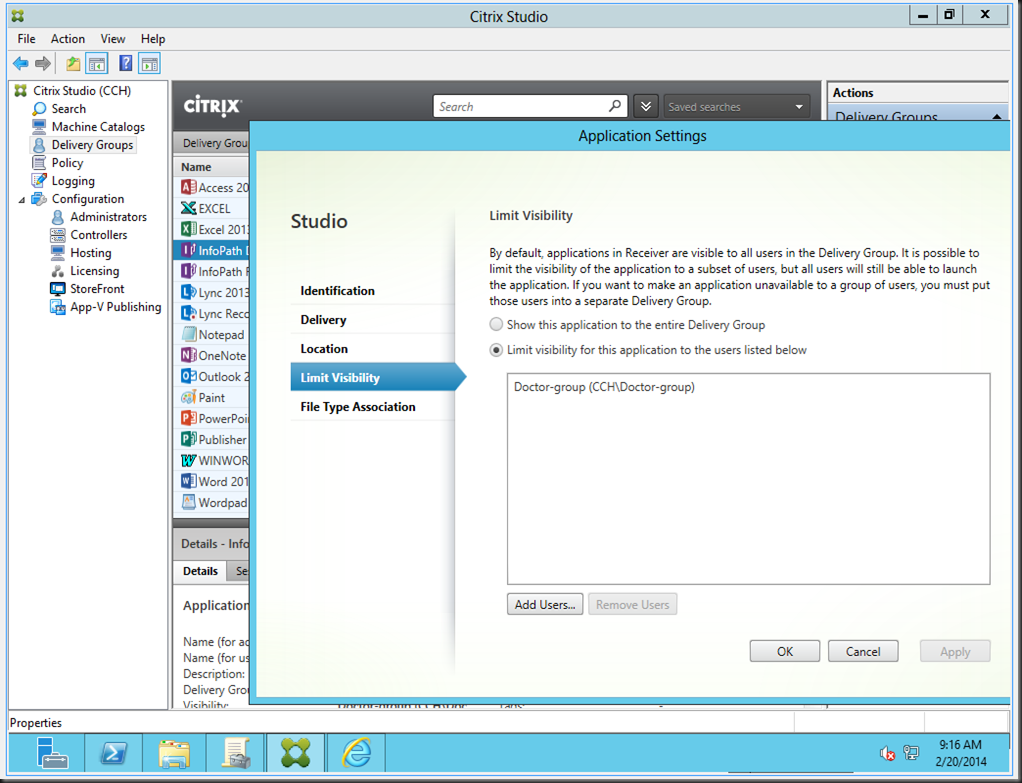Select Limit visibility to users listed below
This screenshot has width=1022, height=783.
[x=497, y=350]
